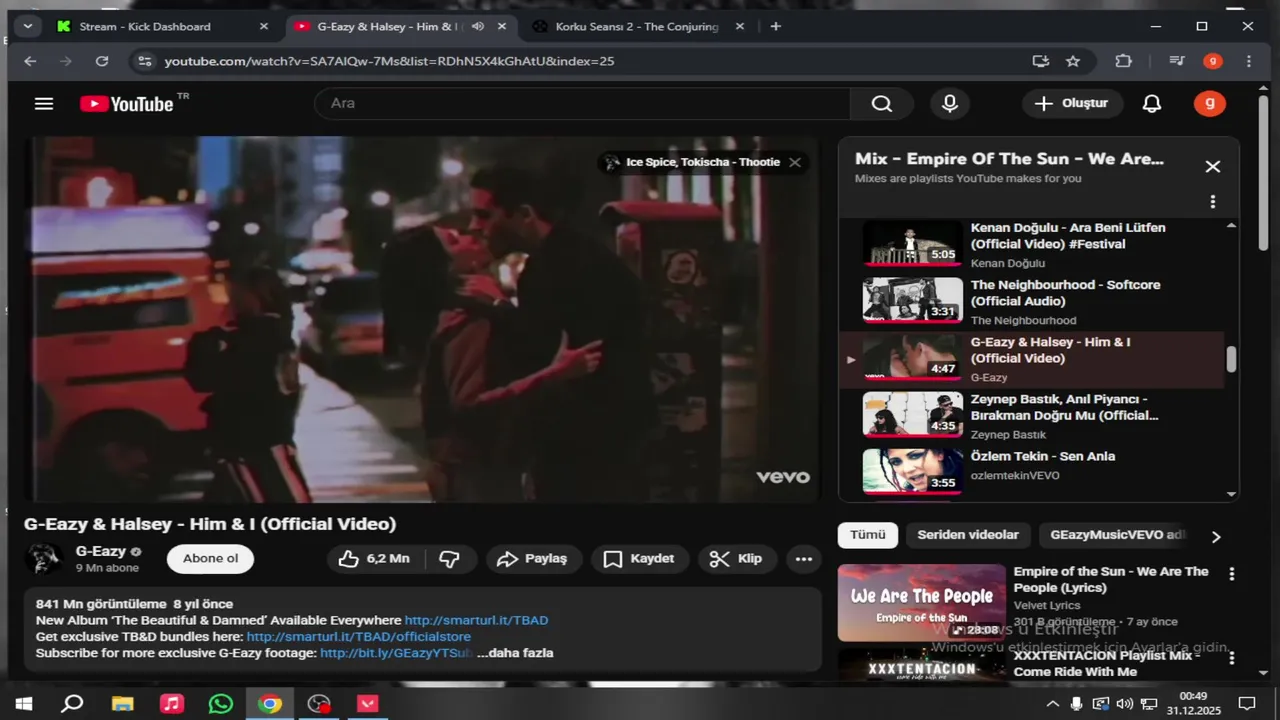Viewport: 1280px width, 720px height.
Task: Open Windows notification center
Action: [1247, 703]
